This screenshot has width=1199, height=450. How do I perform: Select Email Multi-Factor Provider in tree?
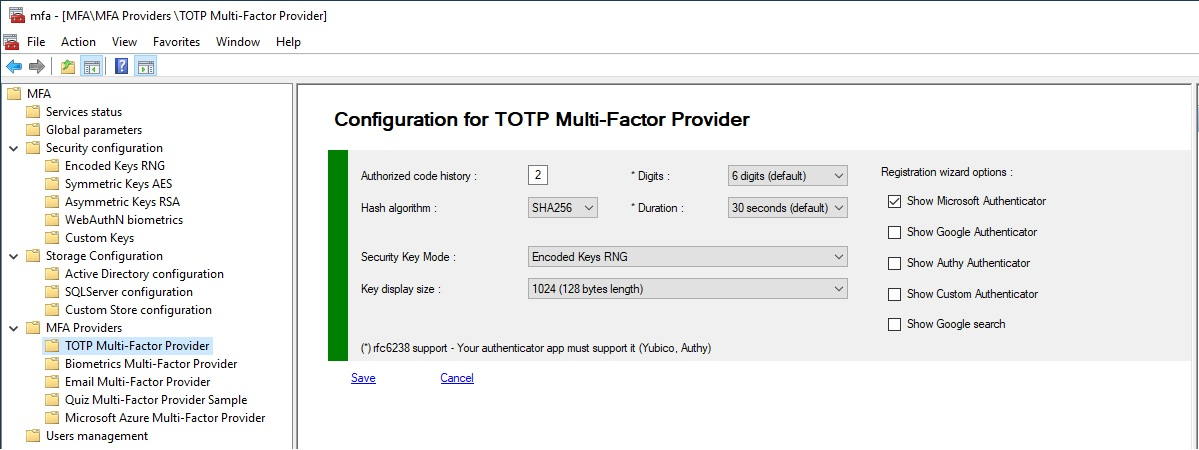[137, 382]
